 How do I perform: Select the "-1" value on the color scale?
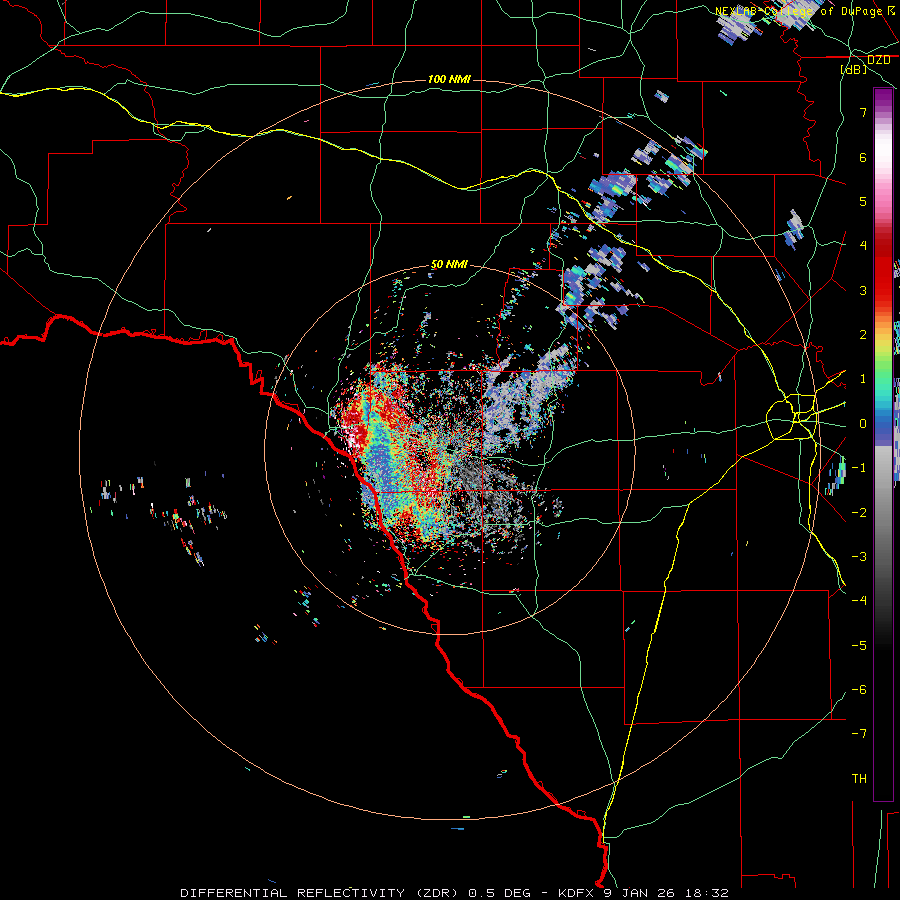click(859, 468)
